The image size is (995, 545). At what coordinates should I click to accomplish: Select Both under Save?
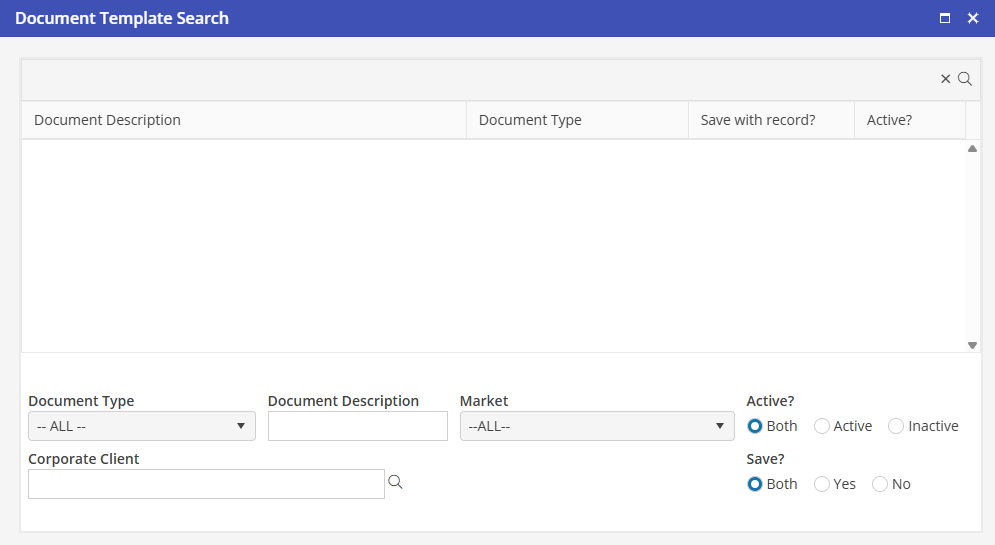[x=755, y=484]
